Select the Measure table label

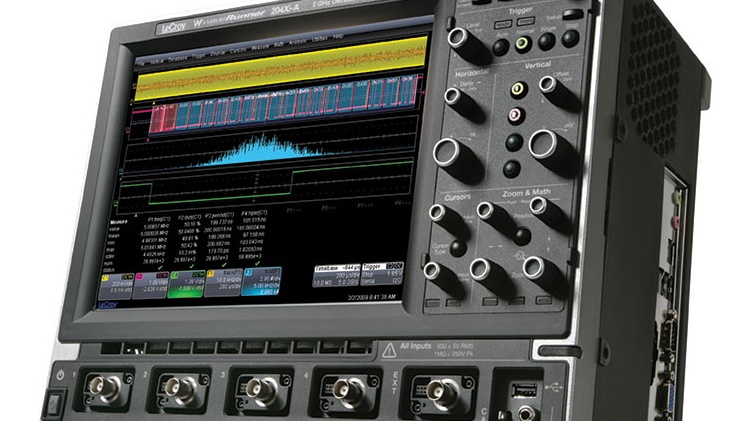tap(118, 222)
